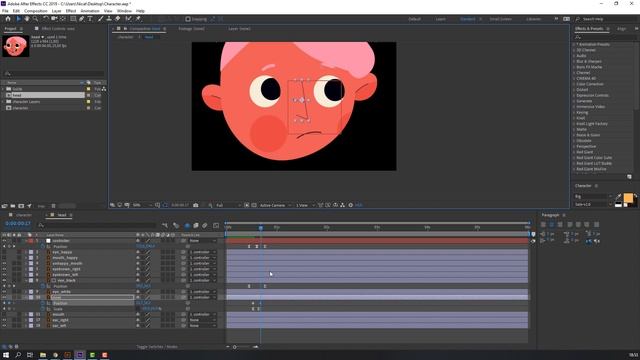The width and height of the screenshot is (640, 360).
Task: Toggle Snapping checkbox in toolbar
Action: [188, 19]
